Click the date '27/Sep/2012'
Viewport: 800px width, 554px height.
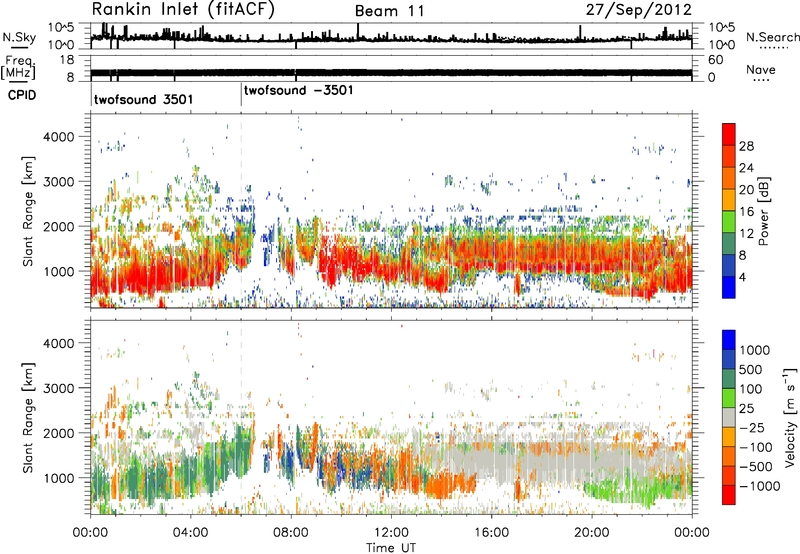638,10
